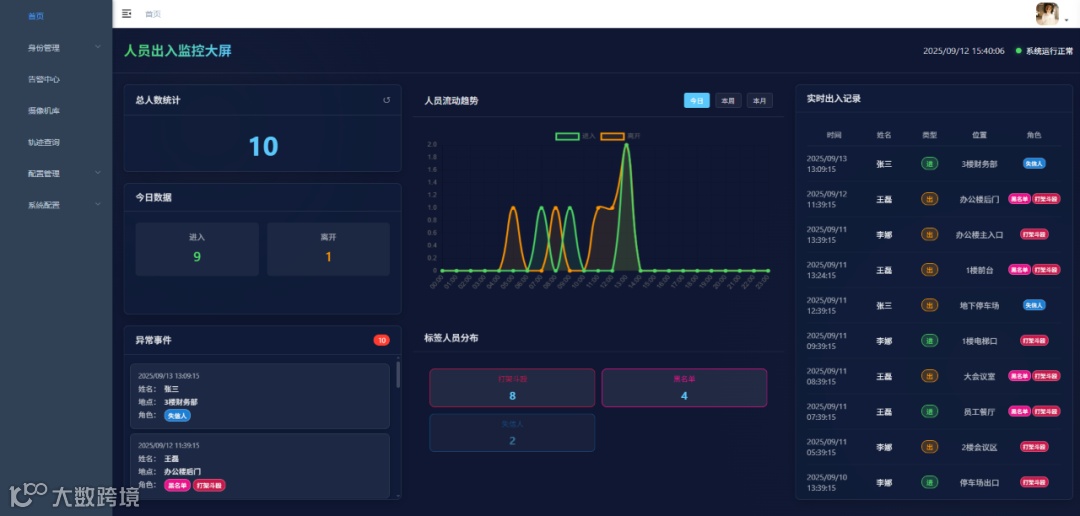Toggle the green 进入 legend series
Image resolution: width=1080 pixels, height=516 pixels.
(x=575, y=136)
